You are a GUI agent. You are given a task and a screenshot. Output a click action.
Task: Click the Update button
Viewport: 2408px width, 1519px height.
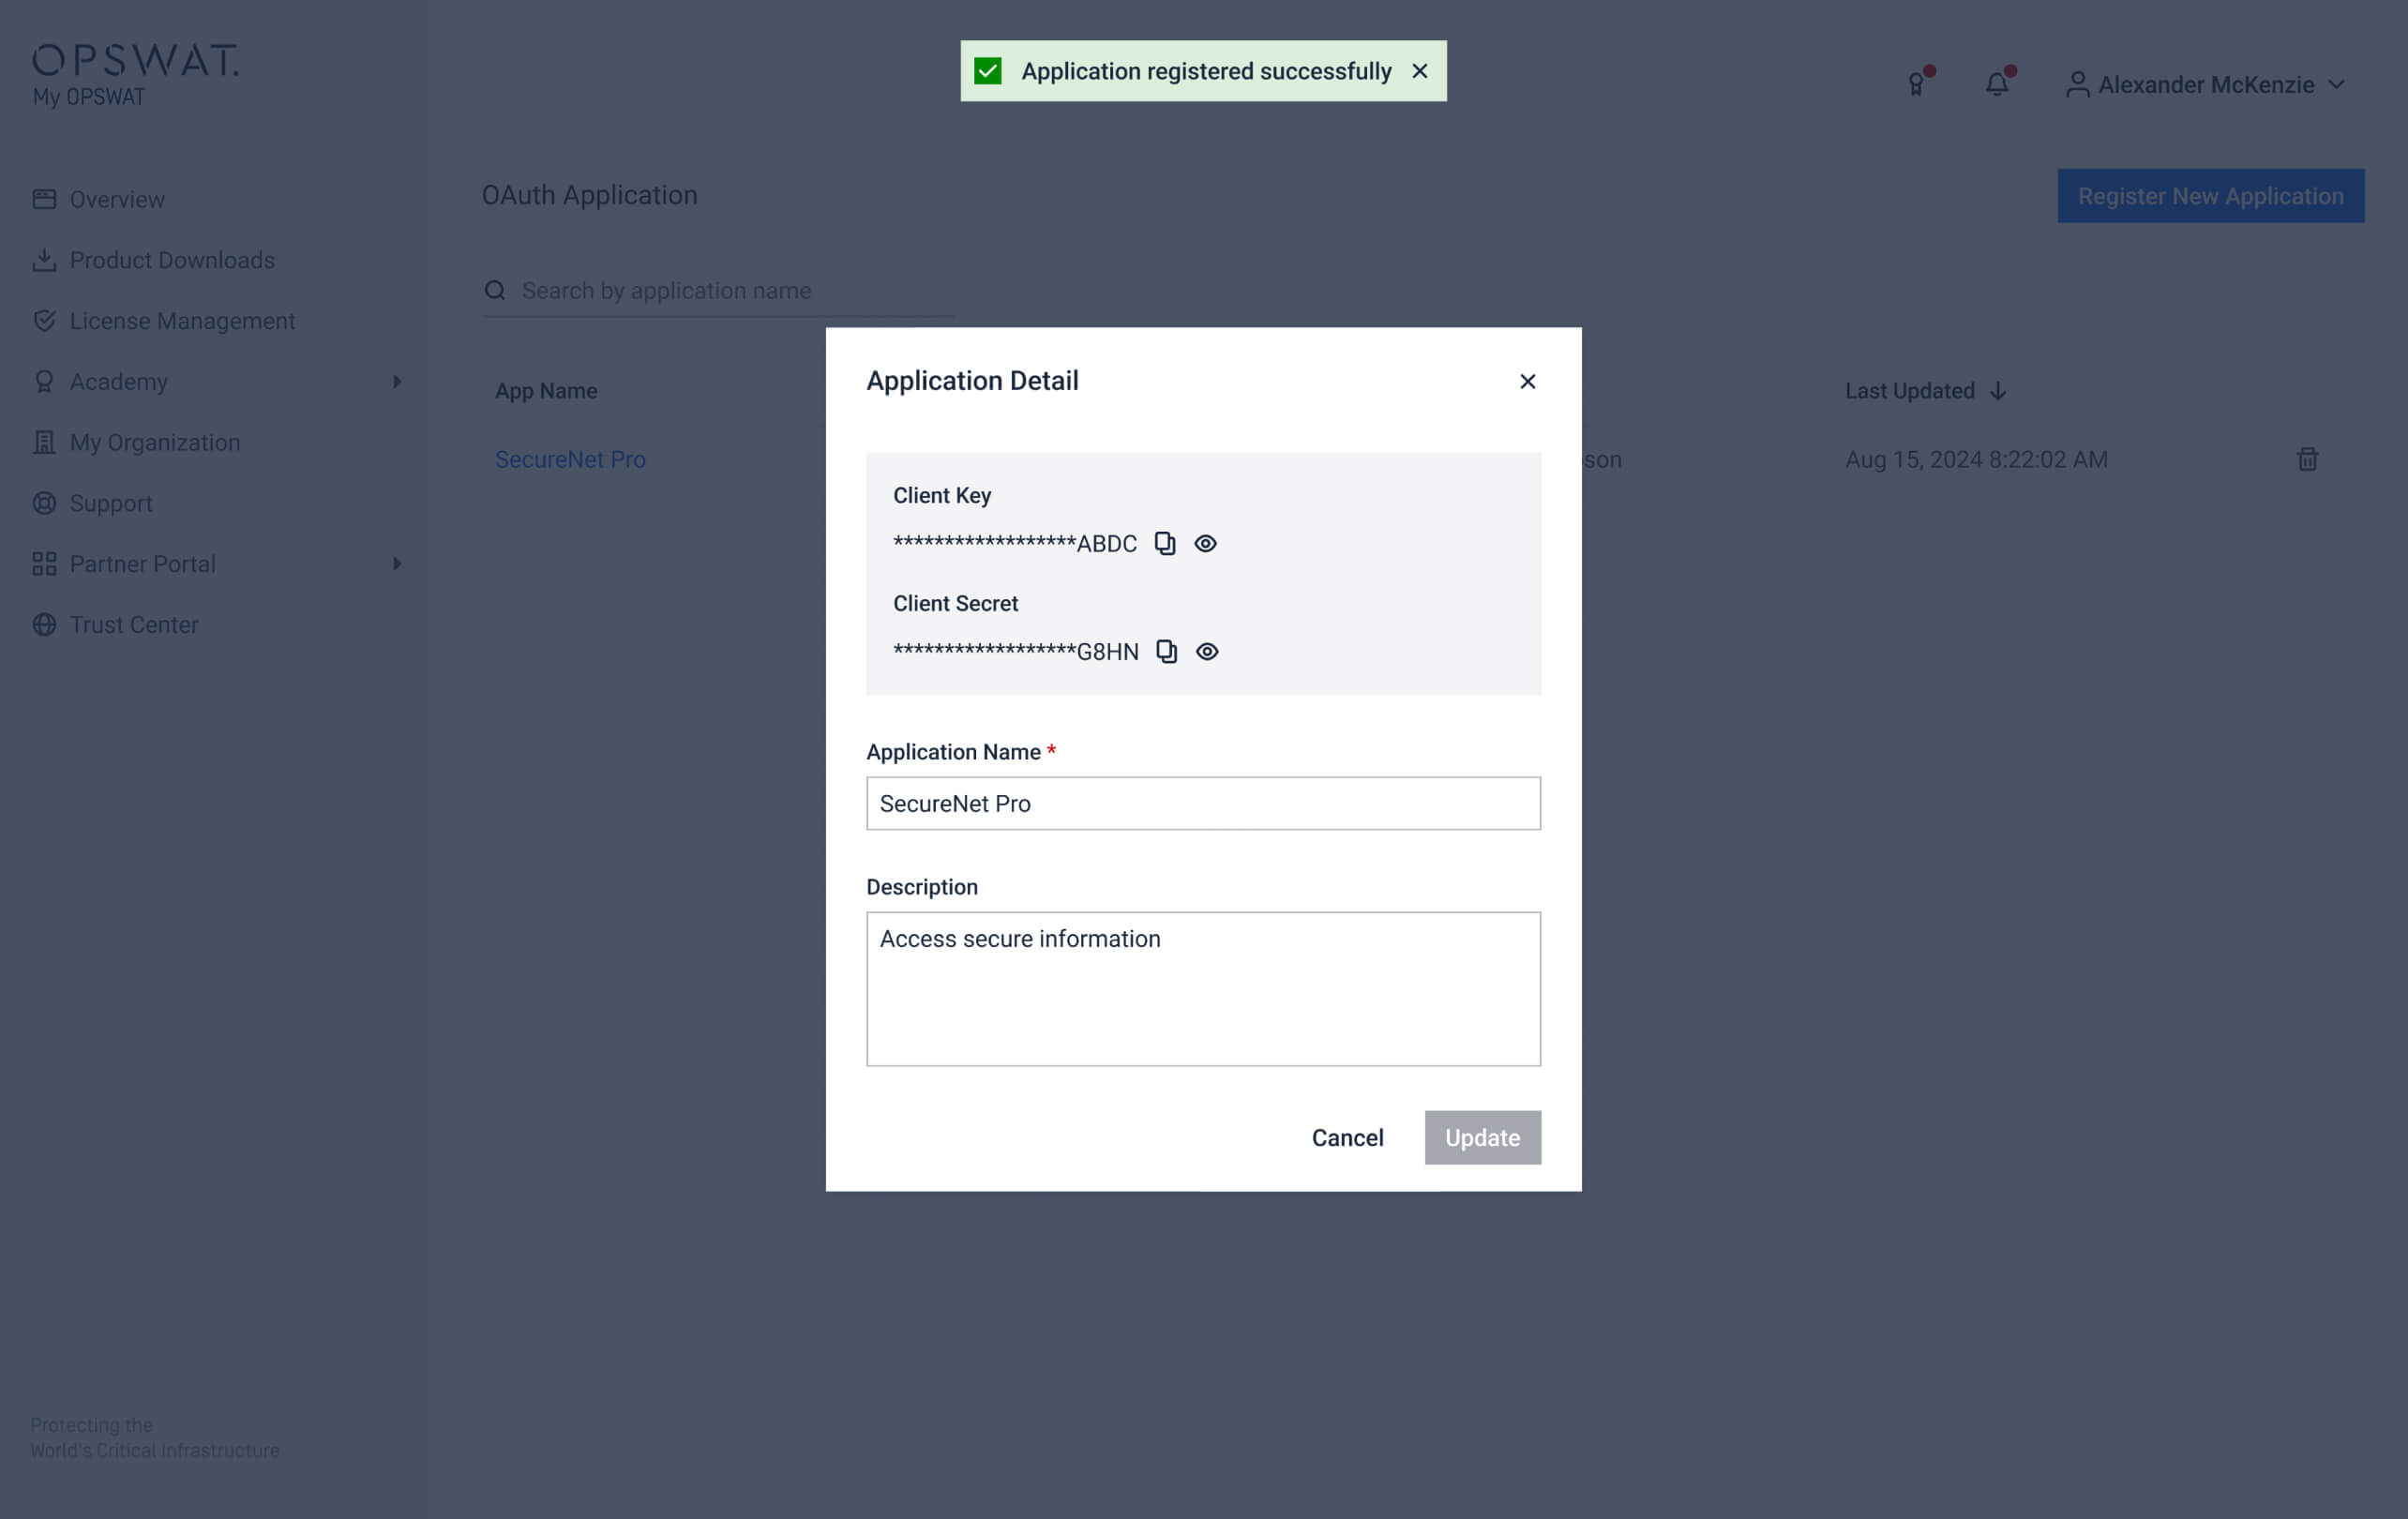pyautogui.click(x=1482, y=1137)
